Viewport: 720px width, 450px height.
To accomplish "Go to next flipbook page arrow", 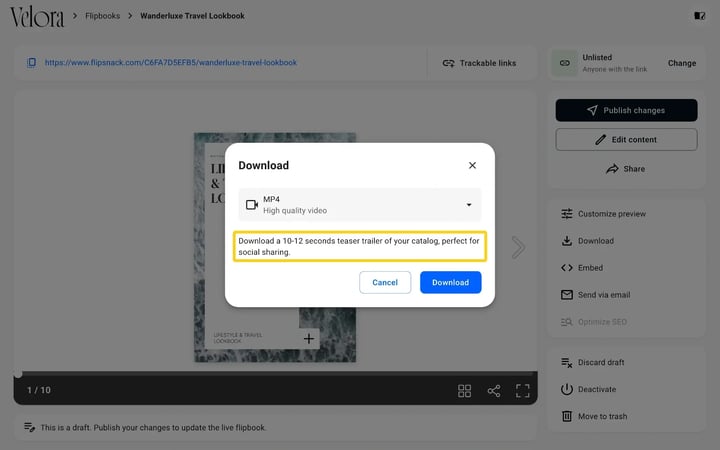I will pyautogui.click(x=518, y=248).
